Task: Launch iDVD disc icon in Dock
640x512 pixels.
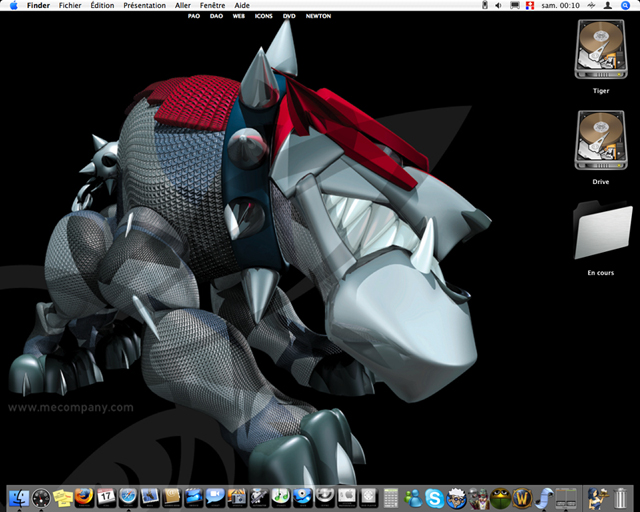Action: tap(303, 498)
